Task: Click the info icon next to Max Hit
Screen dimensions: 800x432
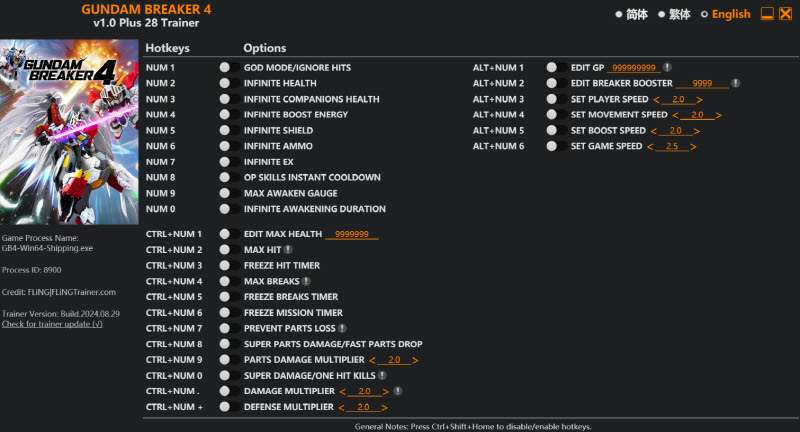Action: pyautogui.click(x=288, y=249)
